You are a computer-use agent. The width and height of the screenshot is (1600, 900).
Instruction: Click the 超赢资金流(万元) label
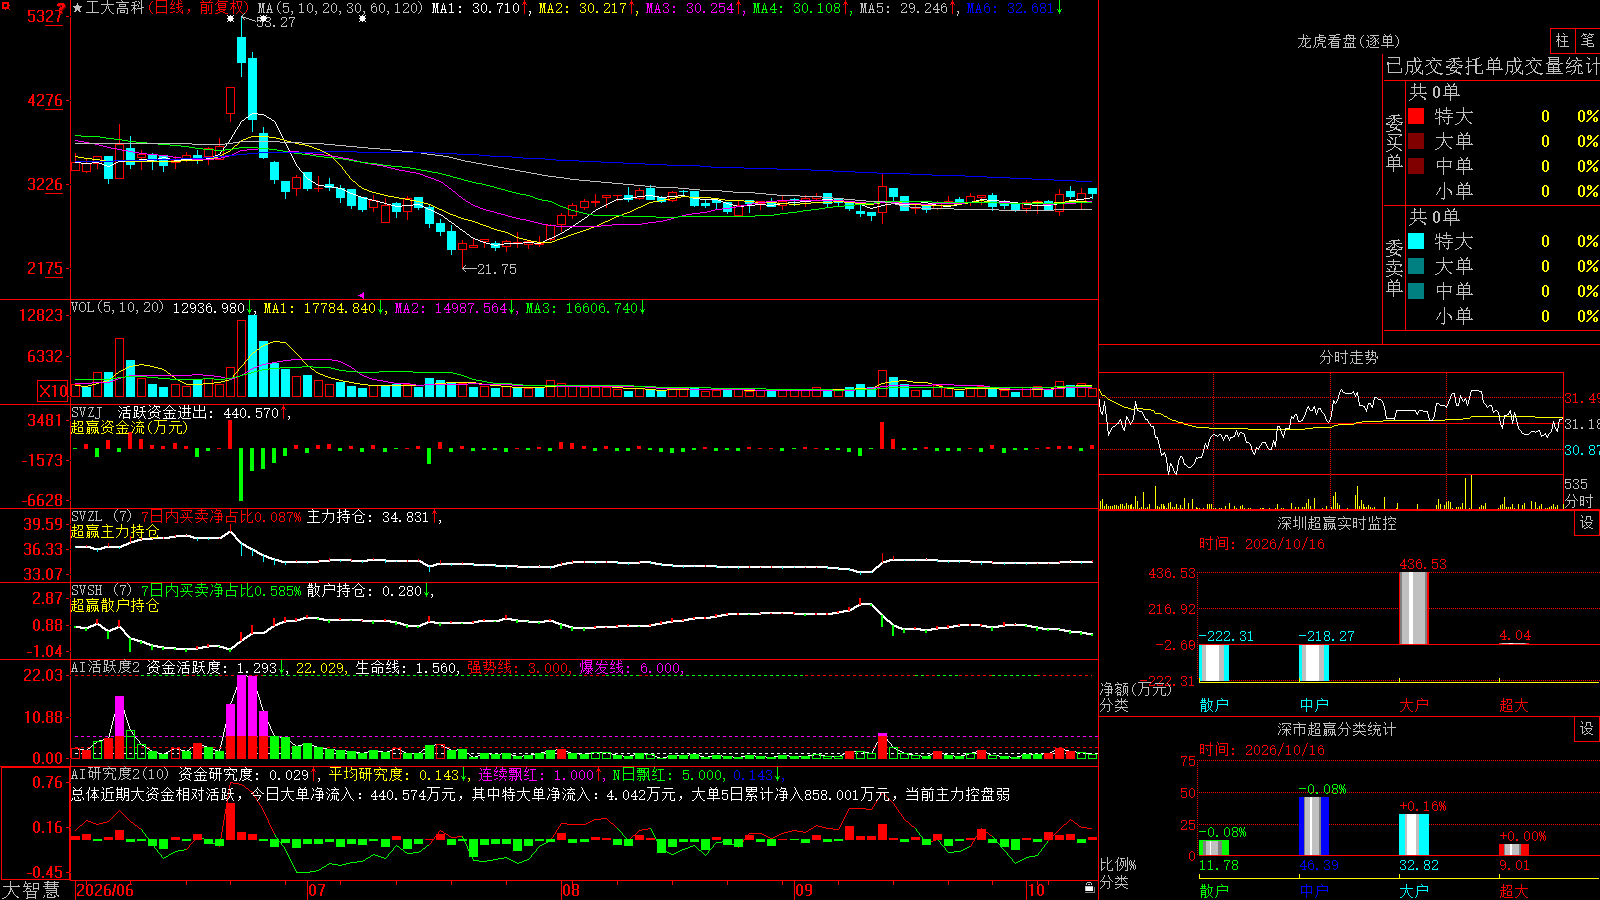(128, 427)
